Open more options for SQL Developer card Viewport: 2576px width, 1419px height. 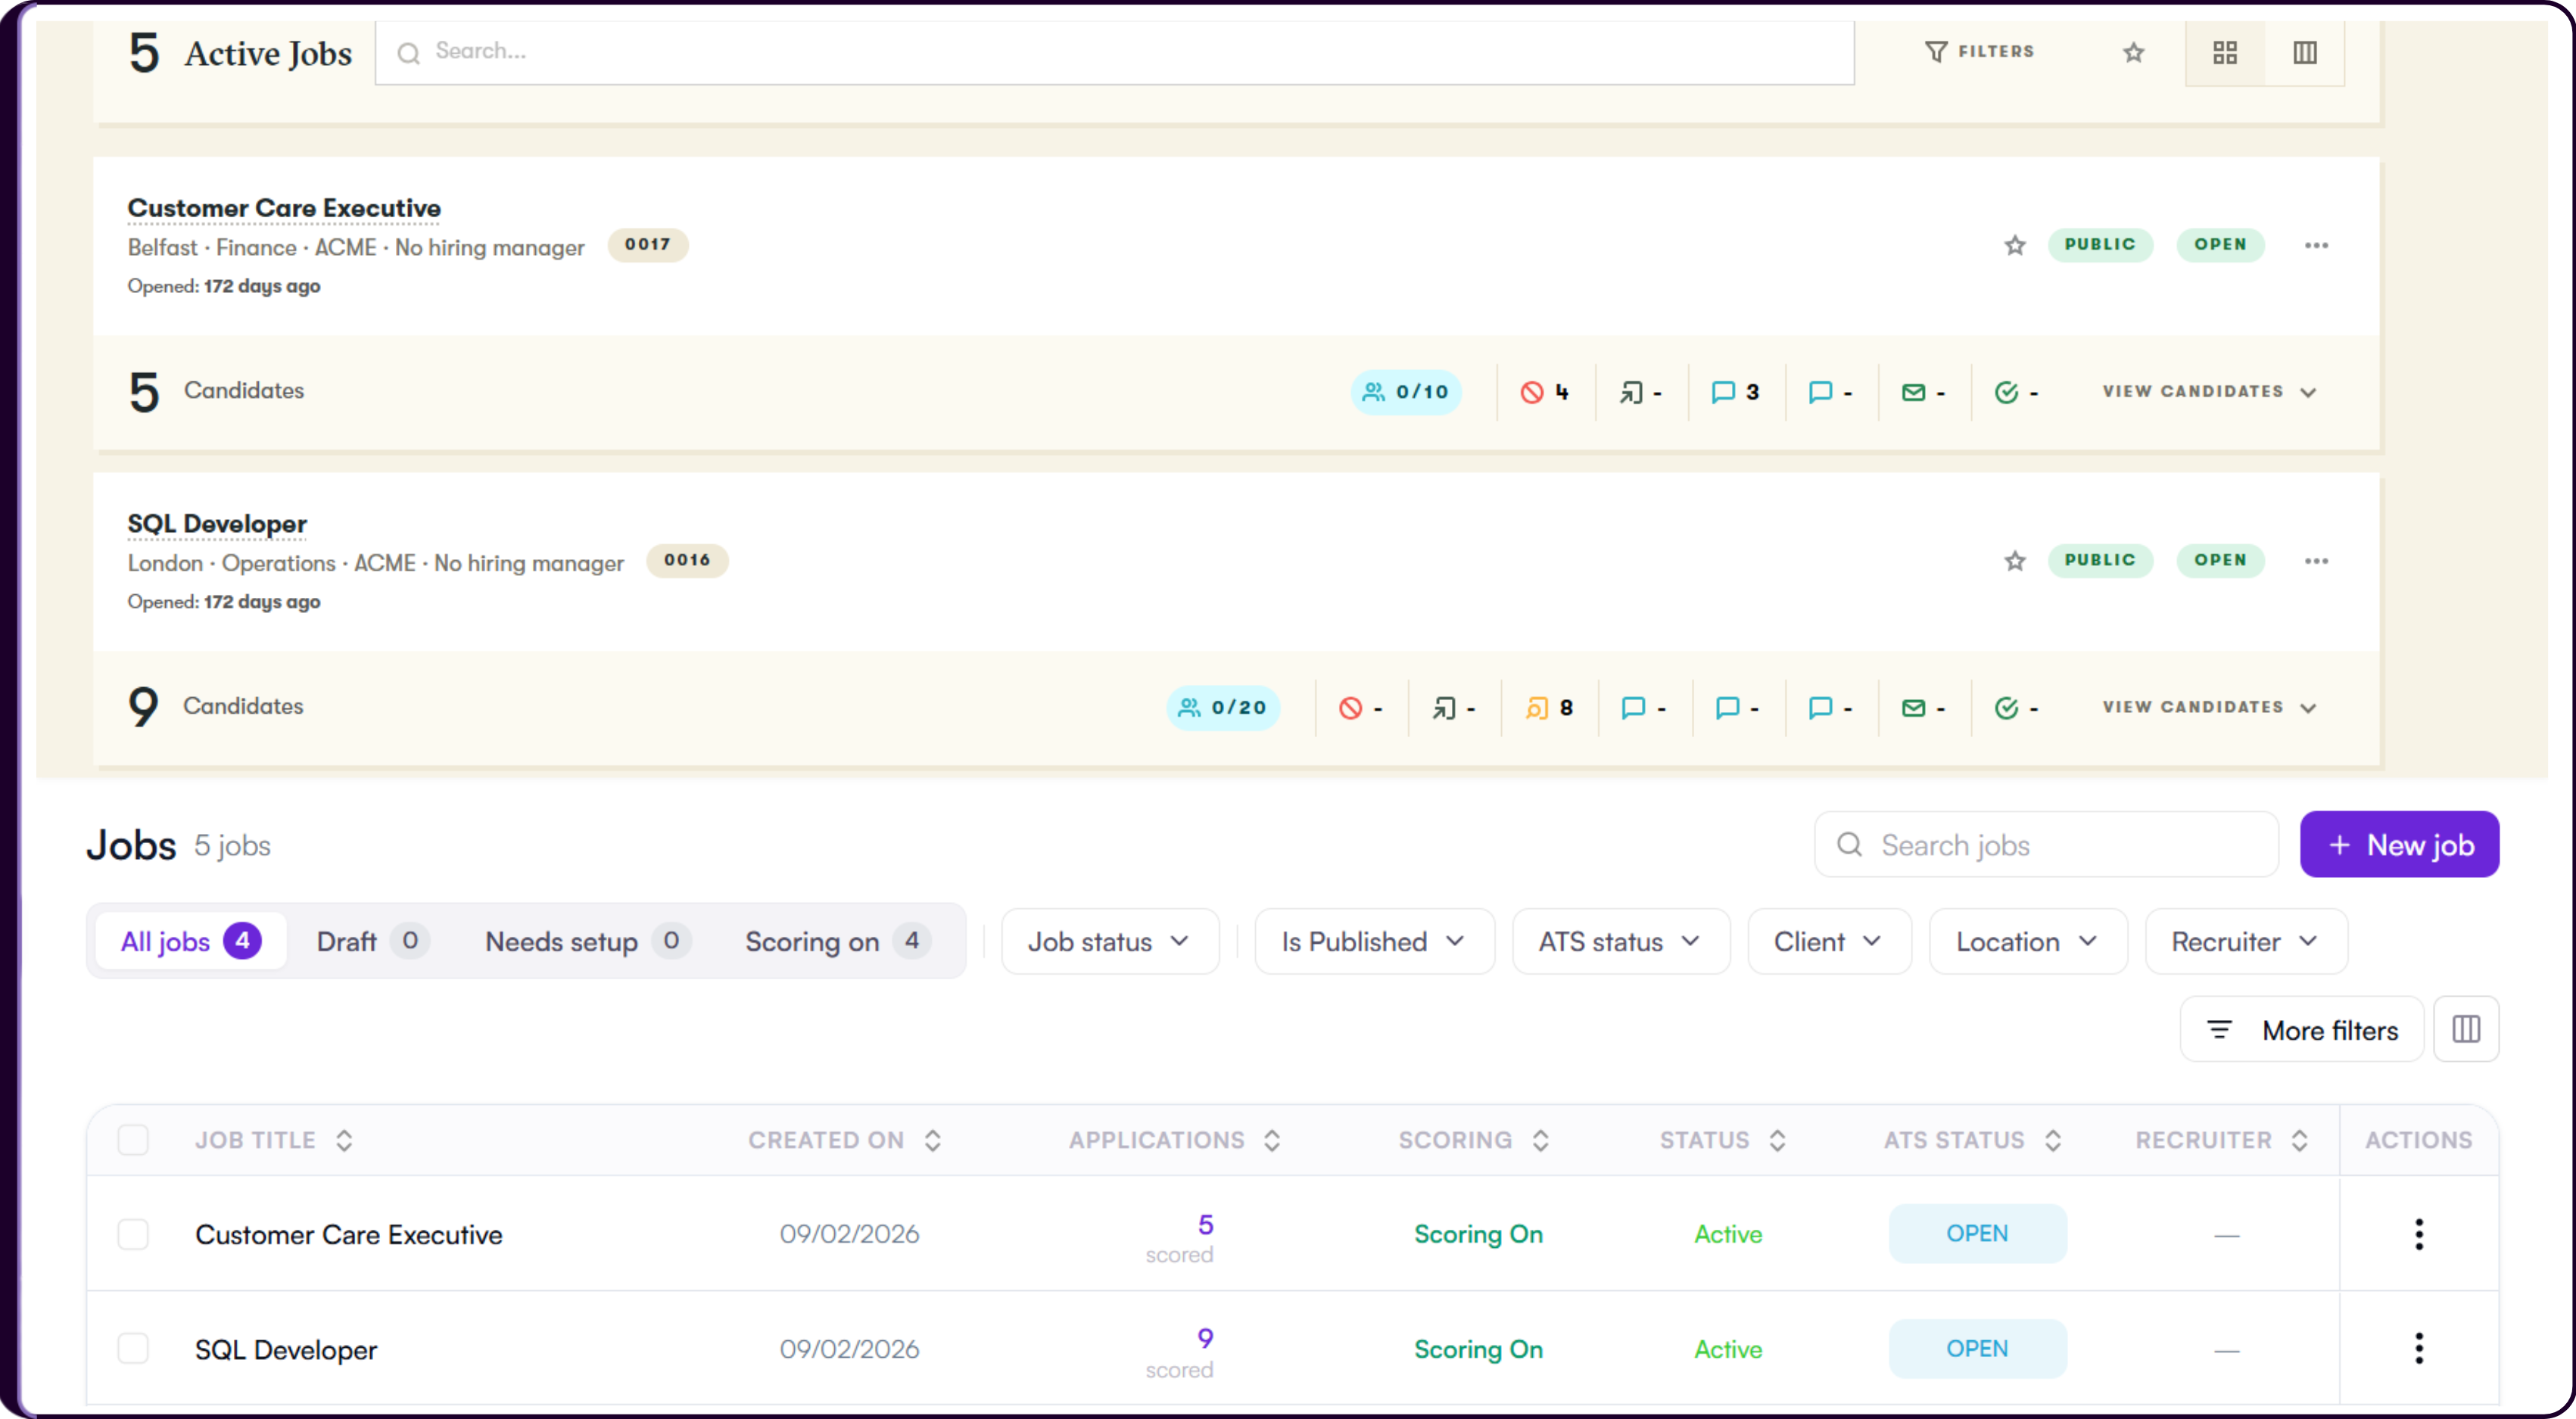point(2316,561)
